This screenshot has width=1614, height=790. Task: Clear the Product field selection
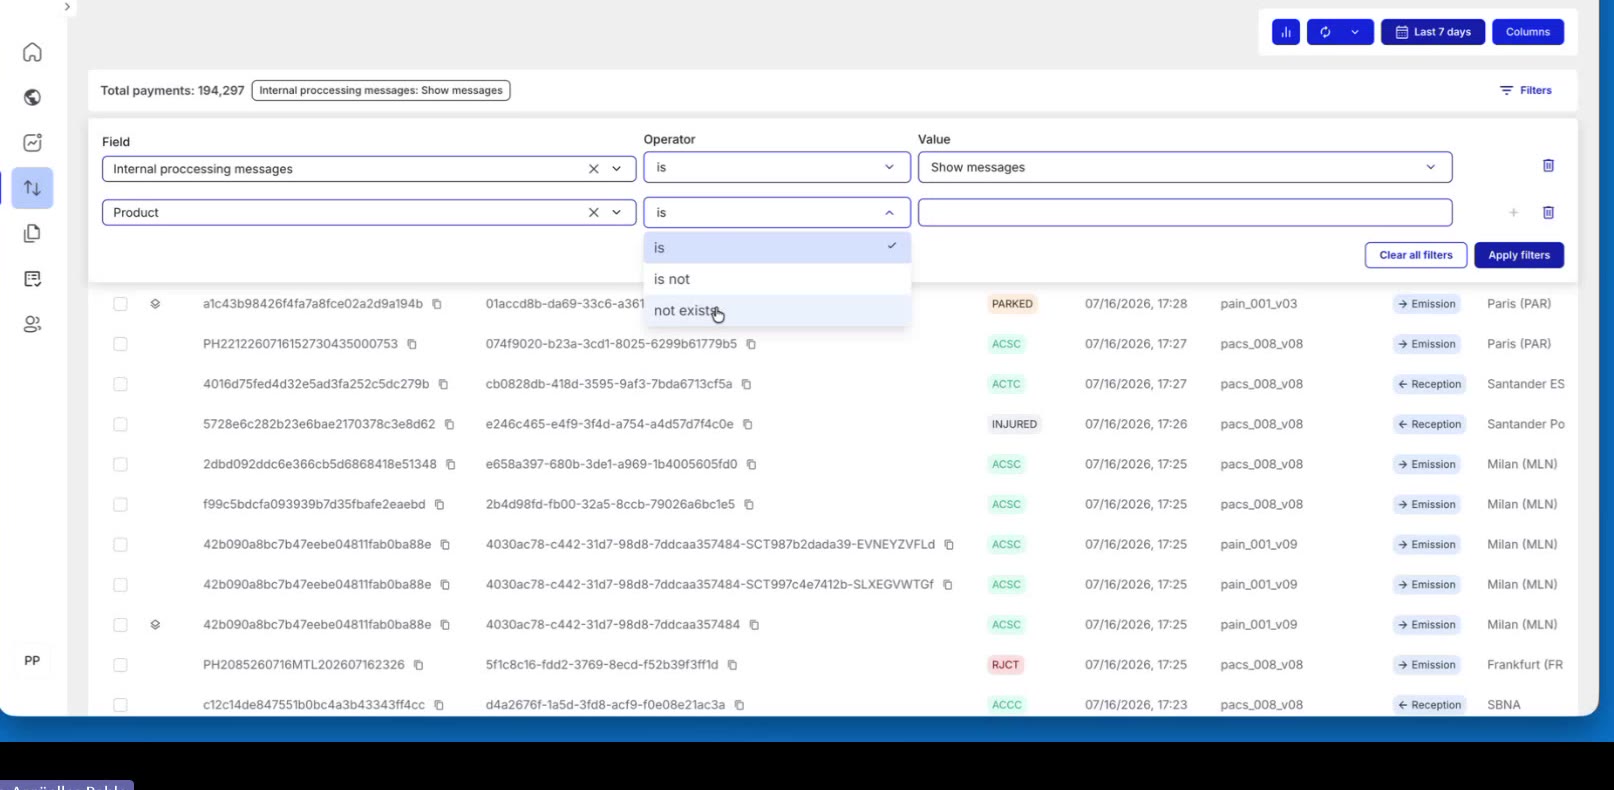[594, 212]
